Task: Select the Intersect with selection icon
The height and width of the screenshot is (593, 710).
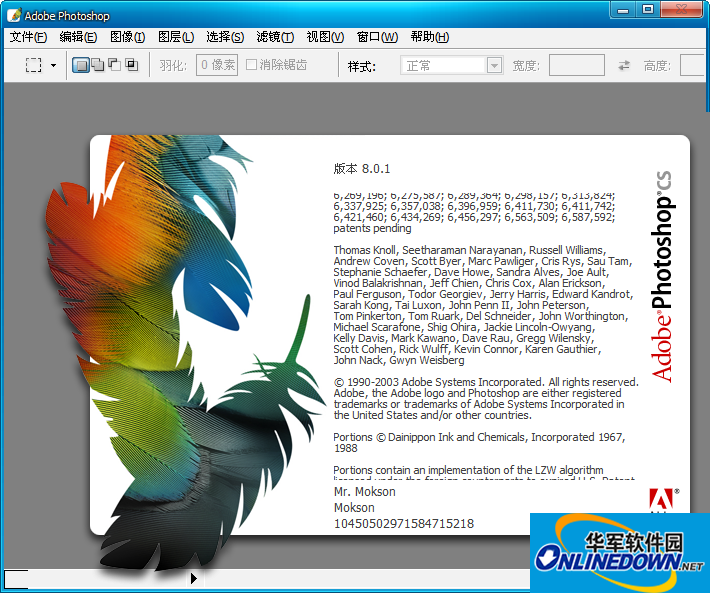Action: pyautogui.click(x=131, y=66)
